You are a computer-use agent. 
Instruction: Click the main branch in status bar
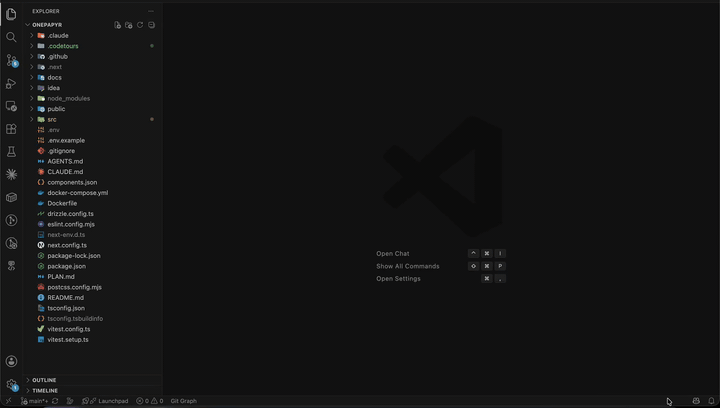[x=35, y=401]
